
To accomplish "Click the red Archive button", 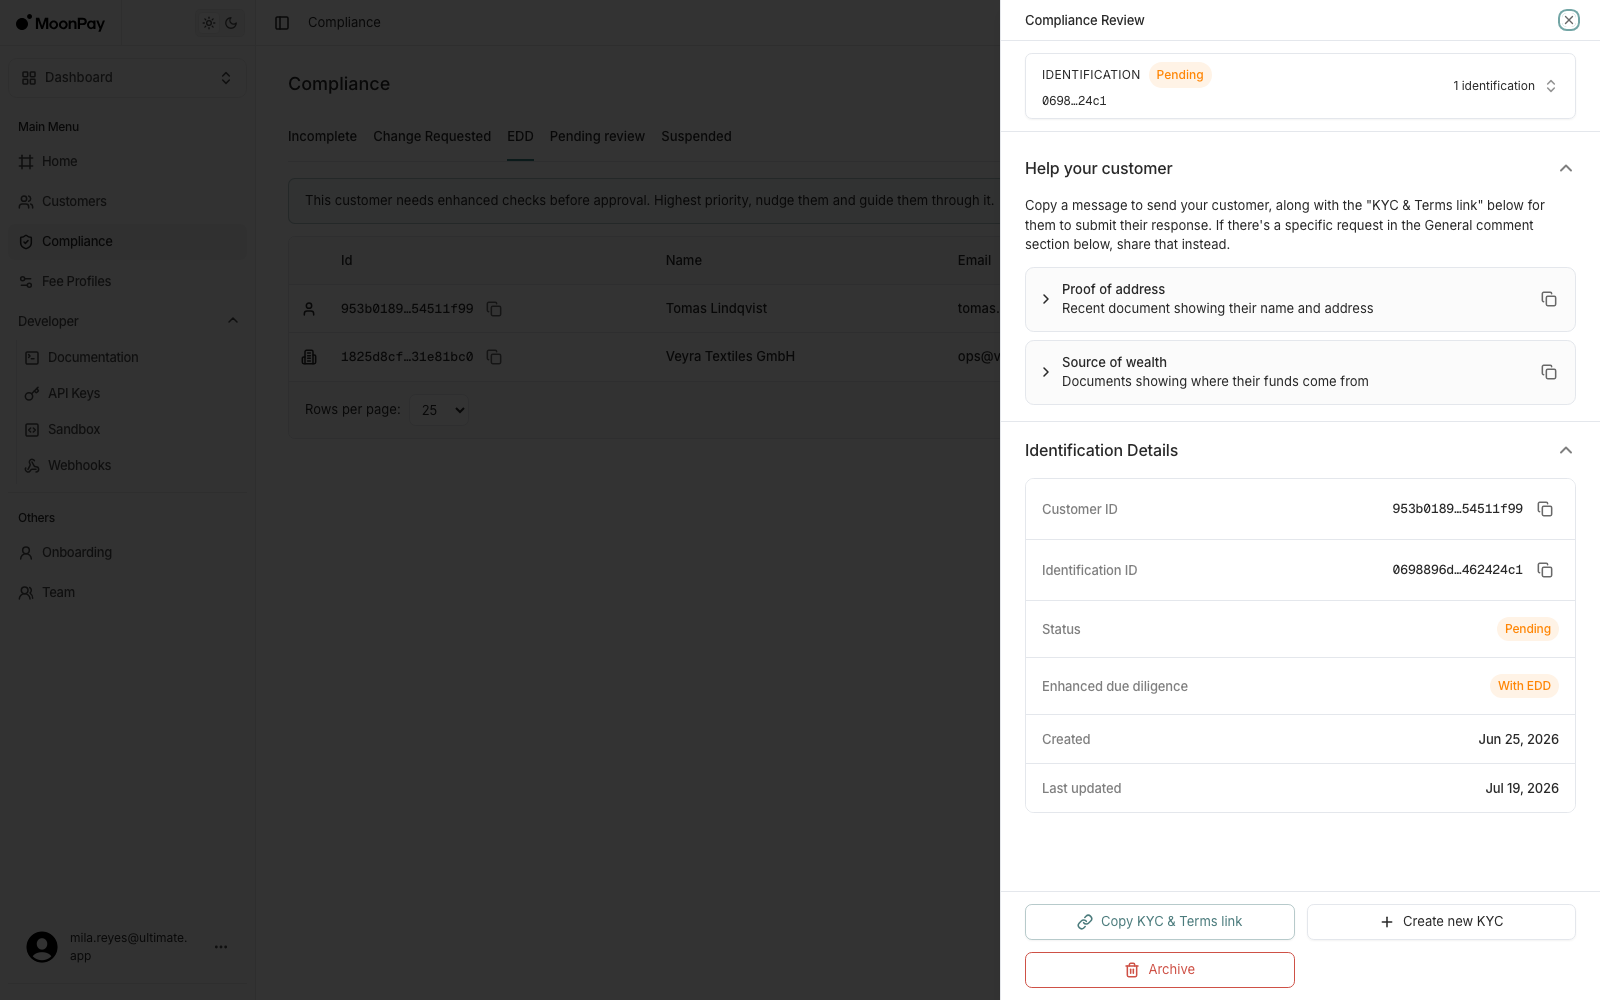I will [x=1160, y=970].
